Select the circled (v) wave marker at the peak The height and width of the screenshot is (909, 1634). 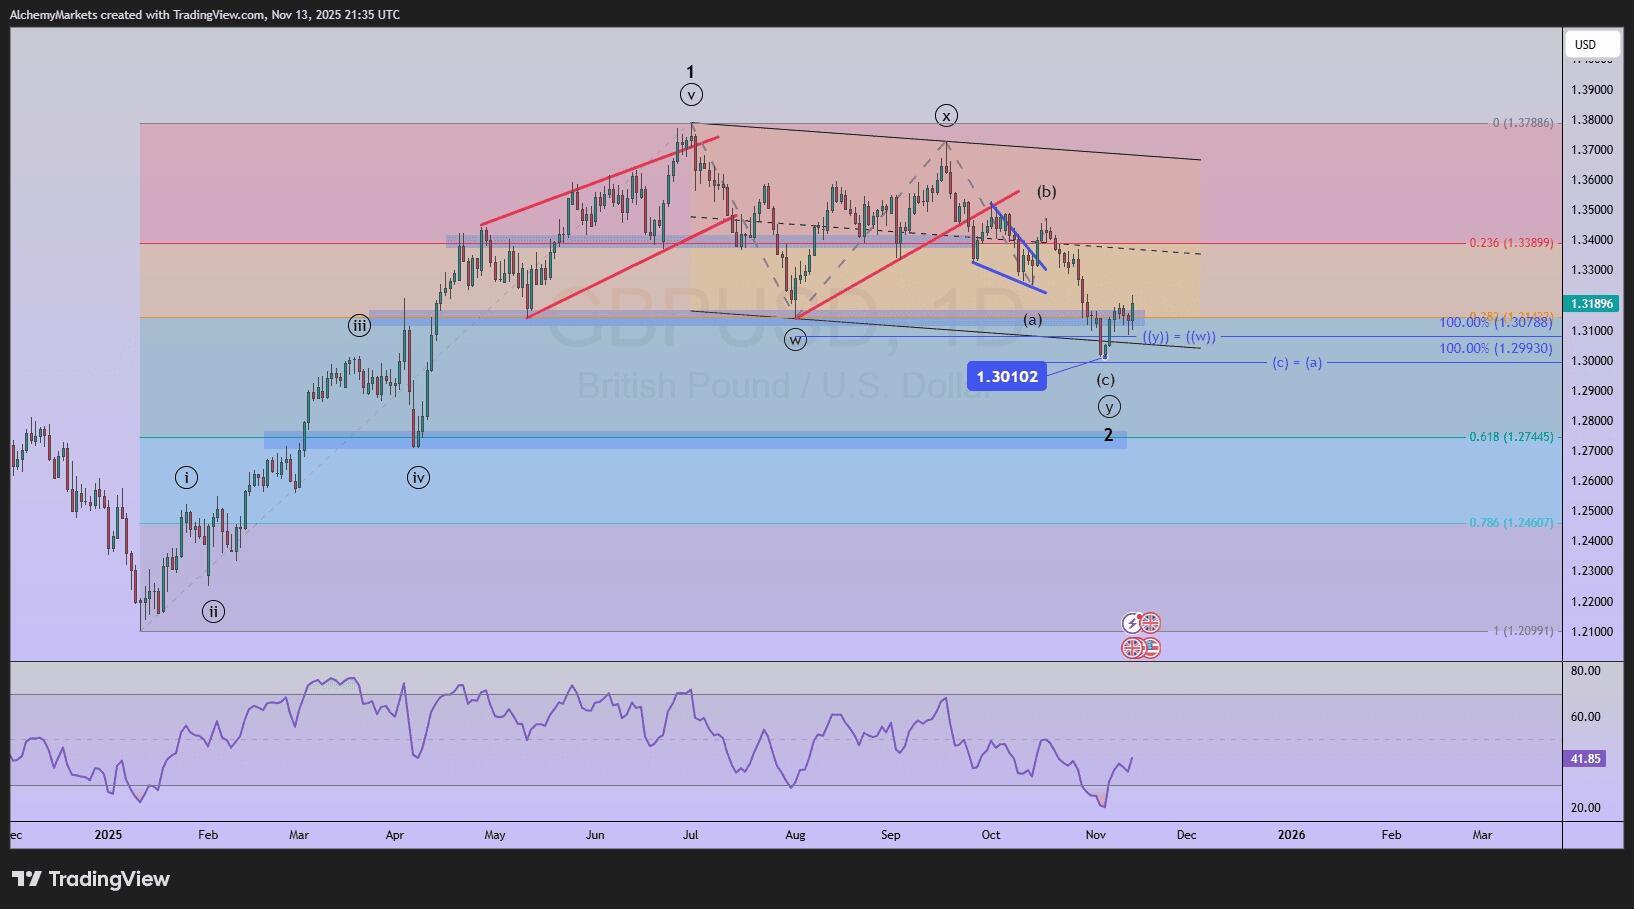[691, 94]
